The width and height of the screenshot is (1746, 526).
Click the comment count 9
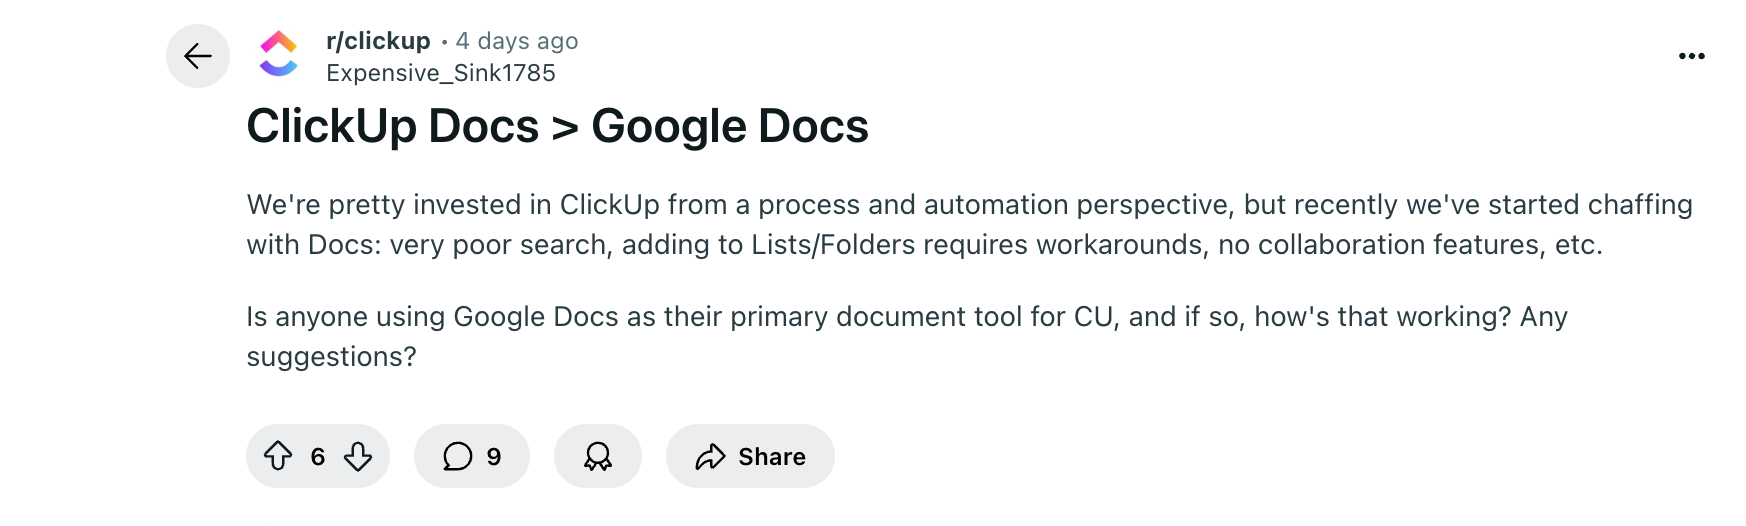click(494, 457)
